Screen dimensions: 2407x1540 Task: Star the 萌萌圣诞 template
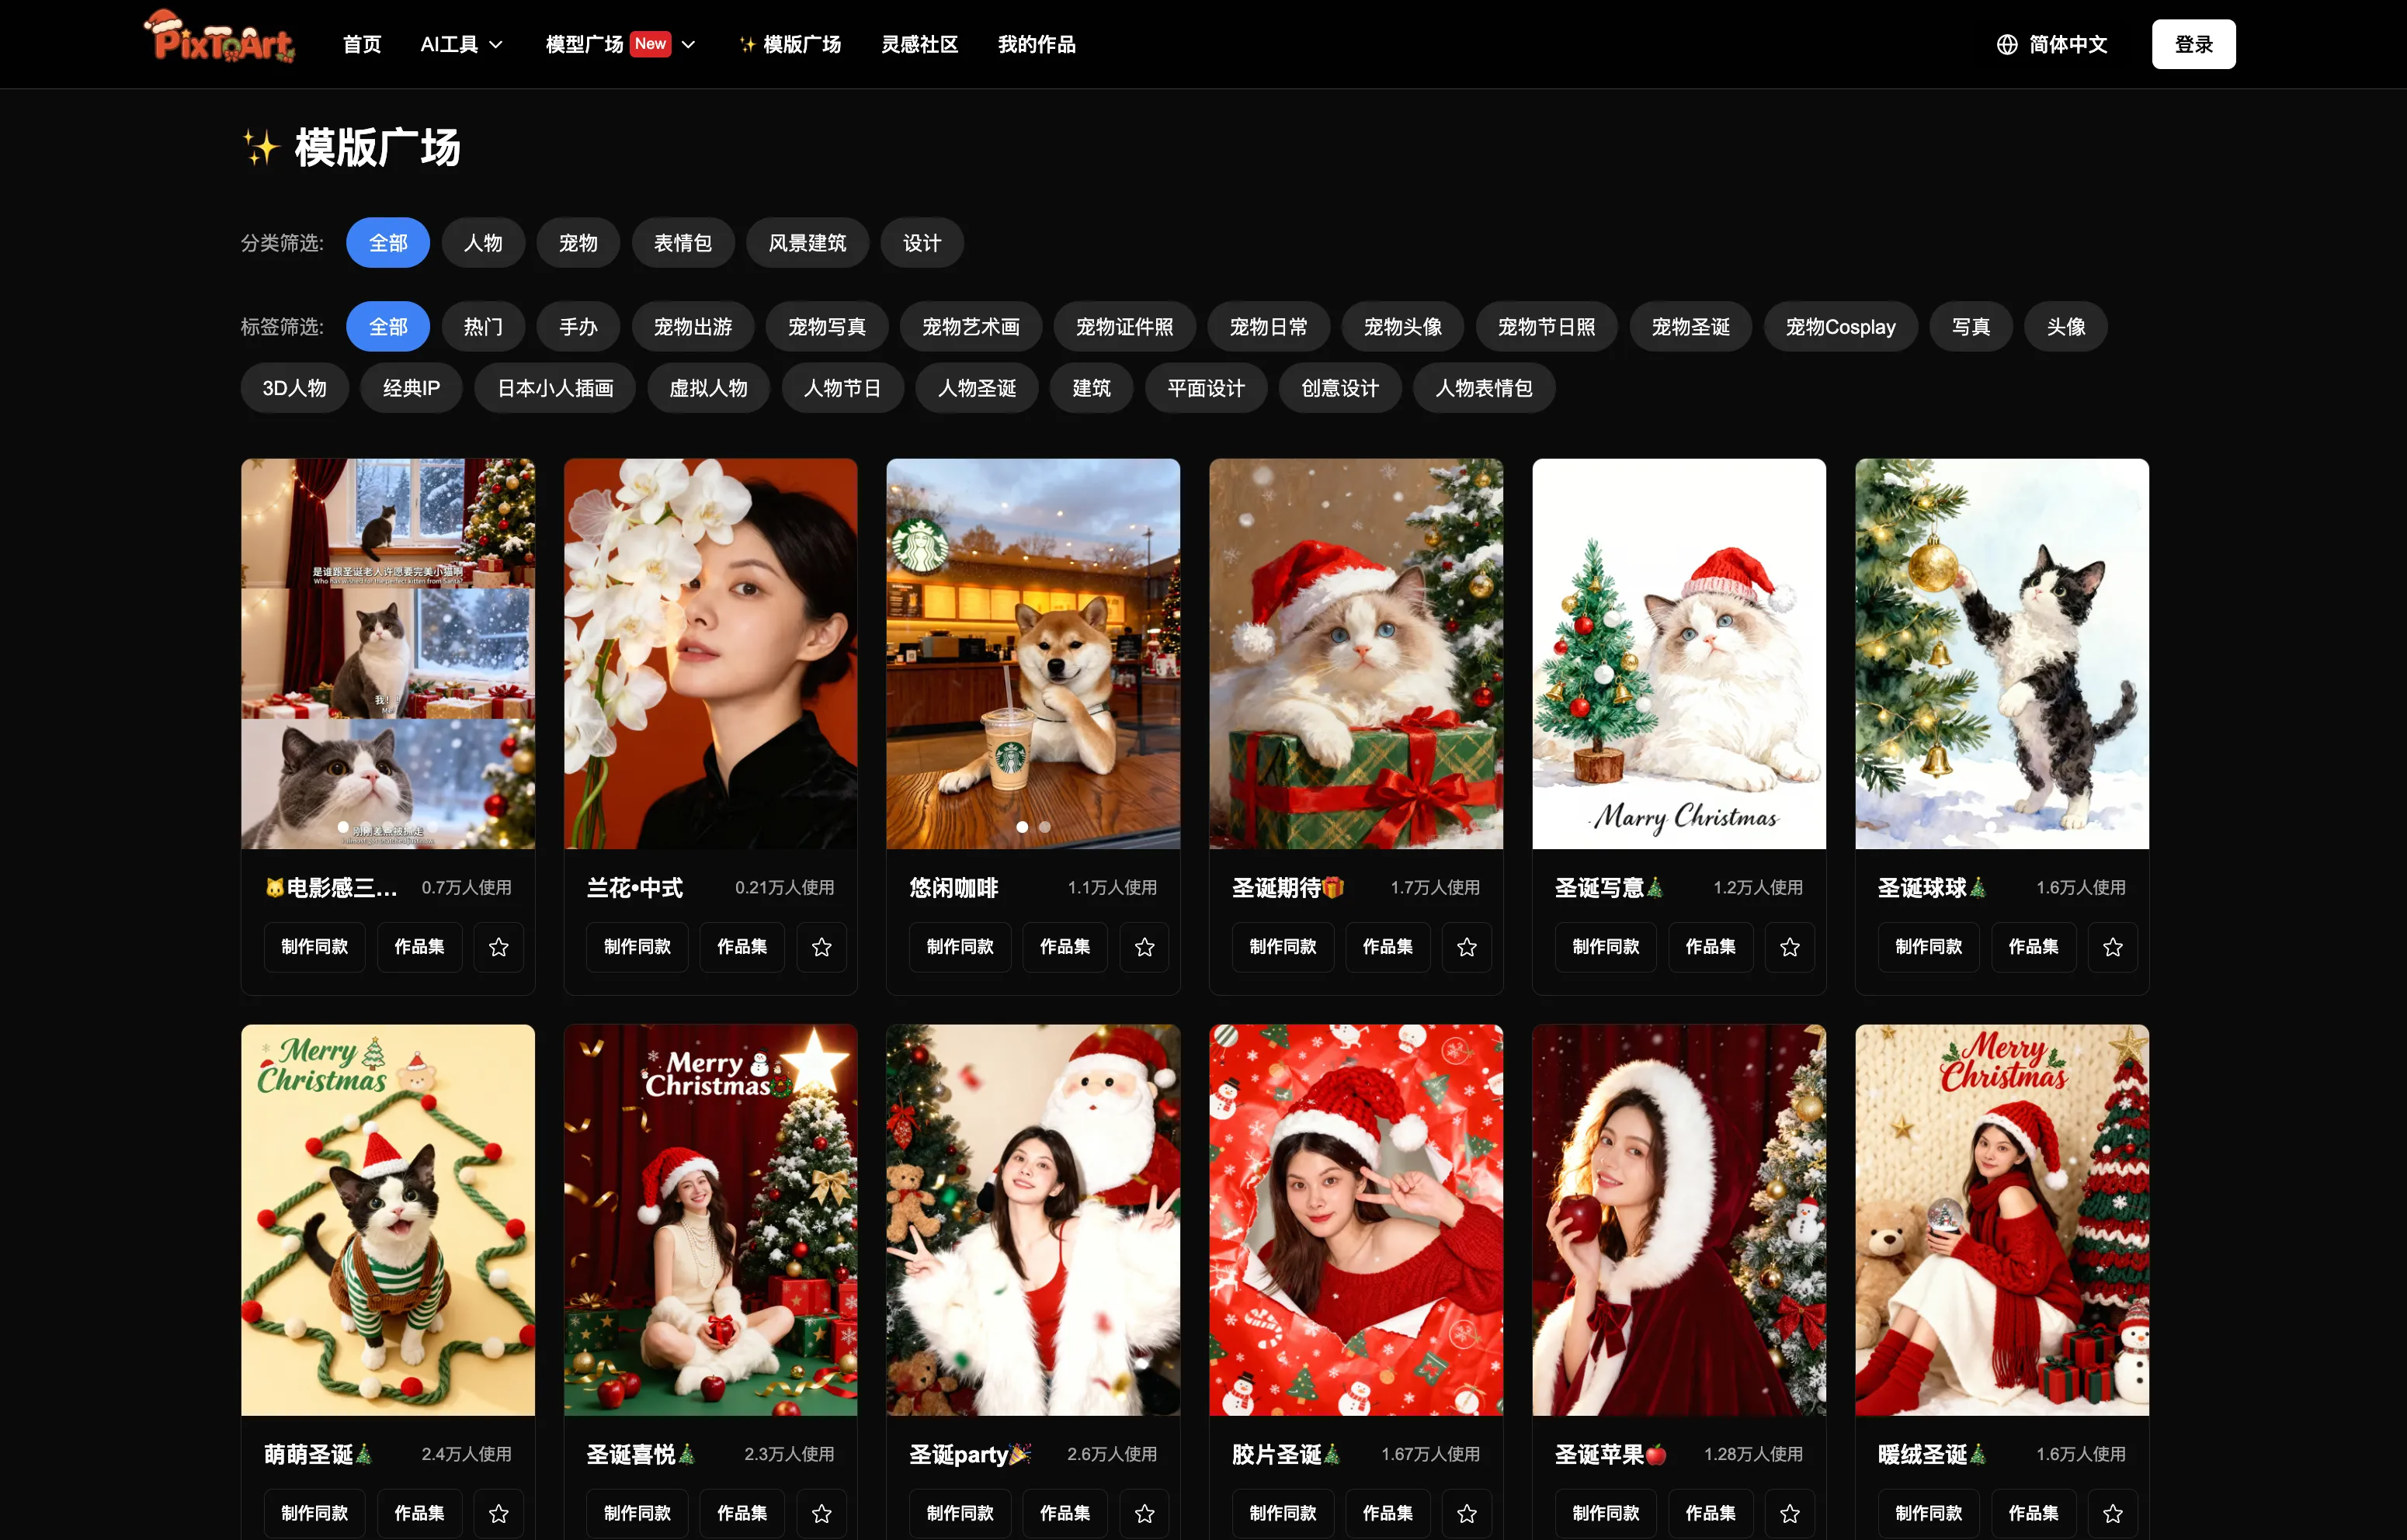[x=498, y=1513]
